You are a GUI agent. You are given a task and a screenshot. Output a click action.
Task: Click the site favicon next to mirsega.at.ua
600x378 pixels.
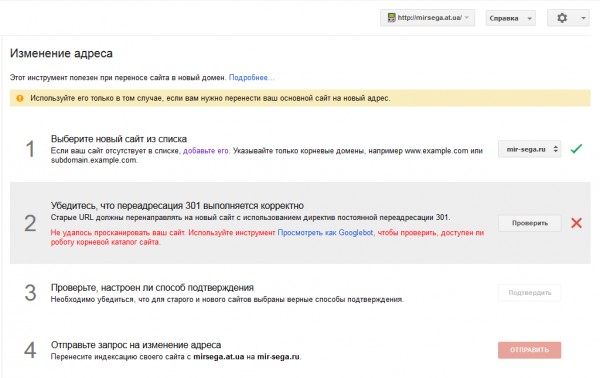tap(391, 18)
